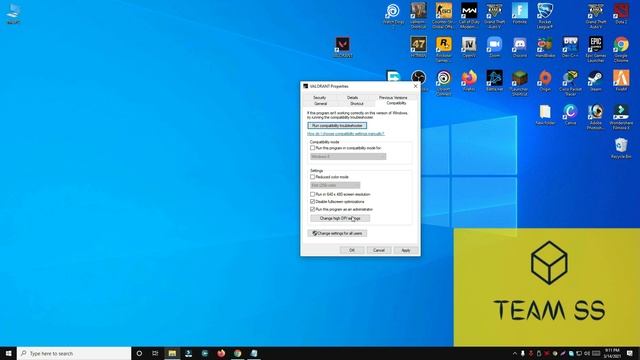Open the Discord desktop icon
The image size is (640, 360).
coord(520,47)
